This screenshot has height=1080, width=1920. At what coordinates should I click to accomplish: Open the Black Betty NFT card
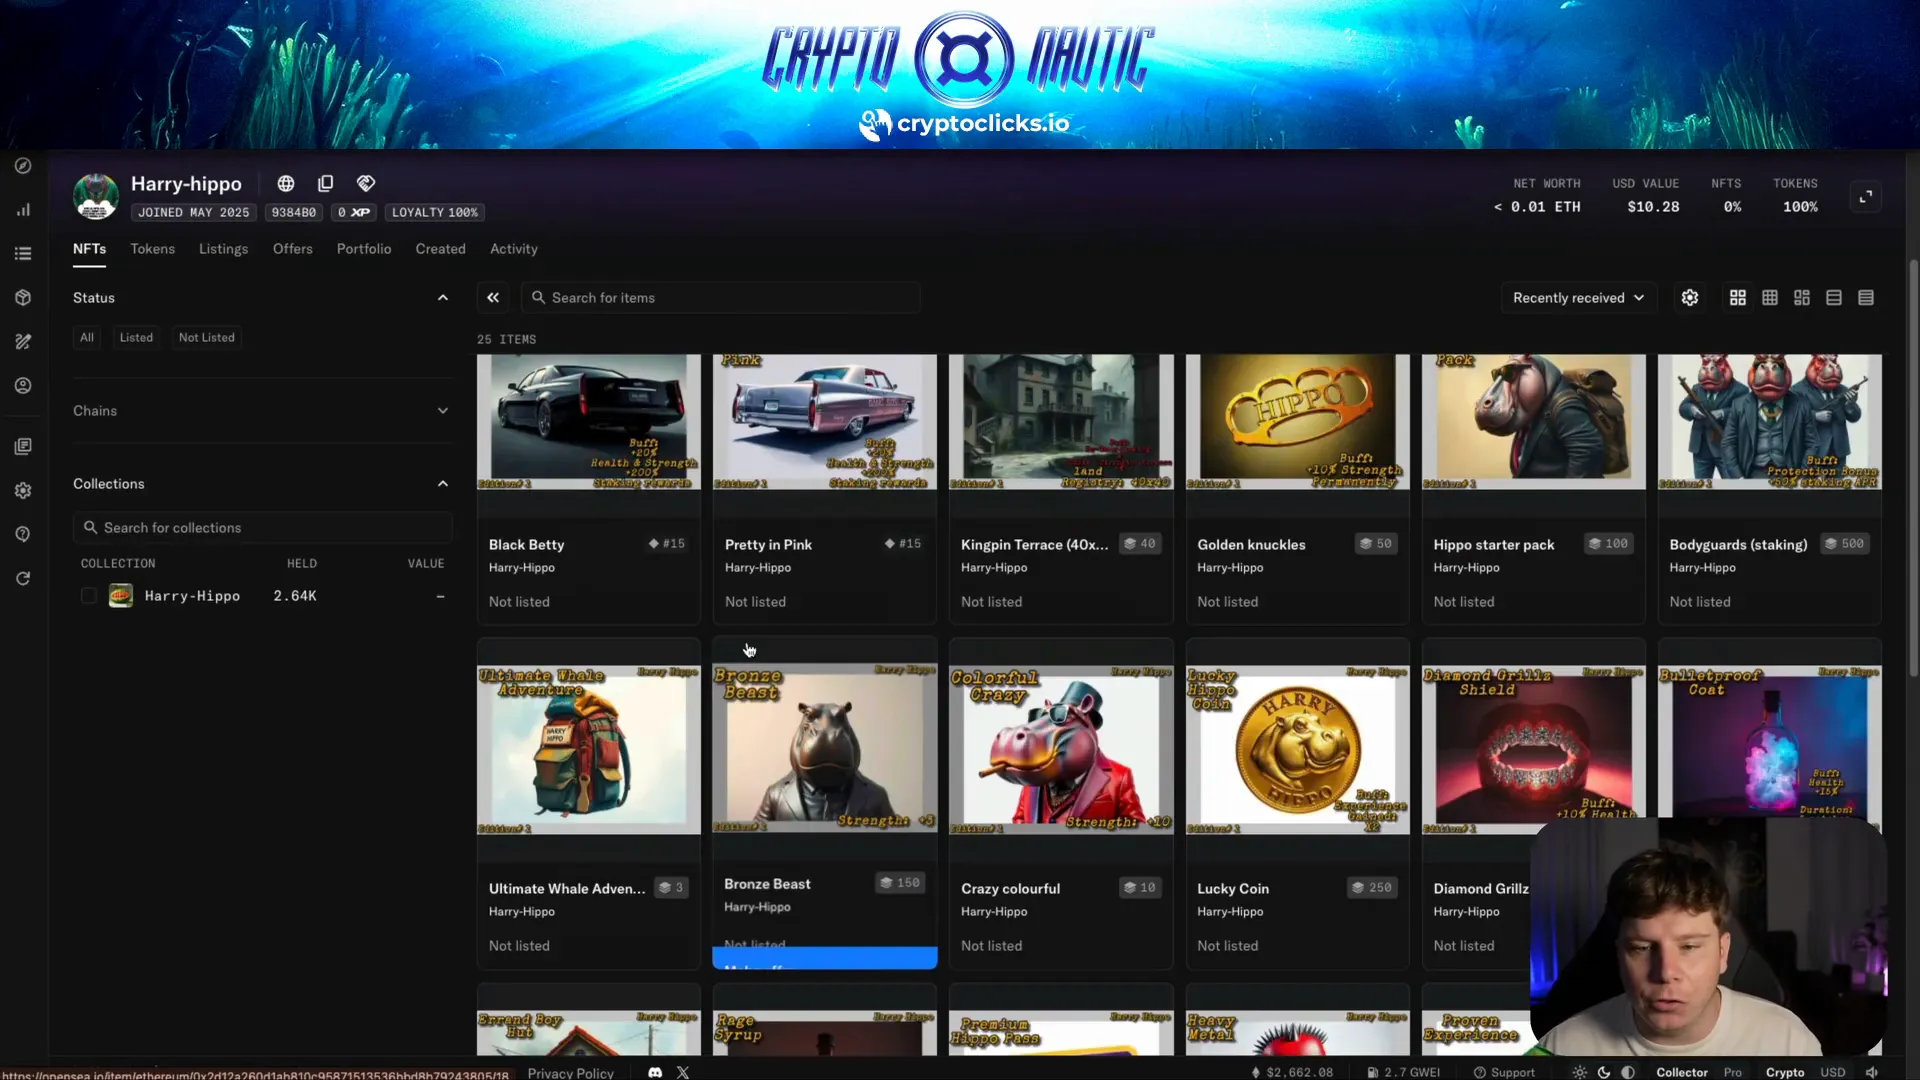click(589, 489)
